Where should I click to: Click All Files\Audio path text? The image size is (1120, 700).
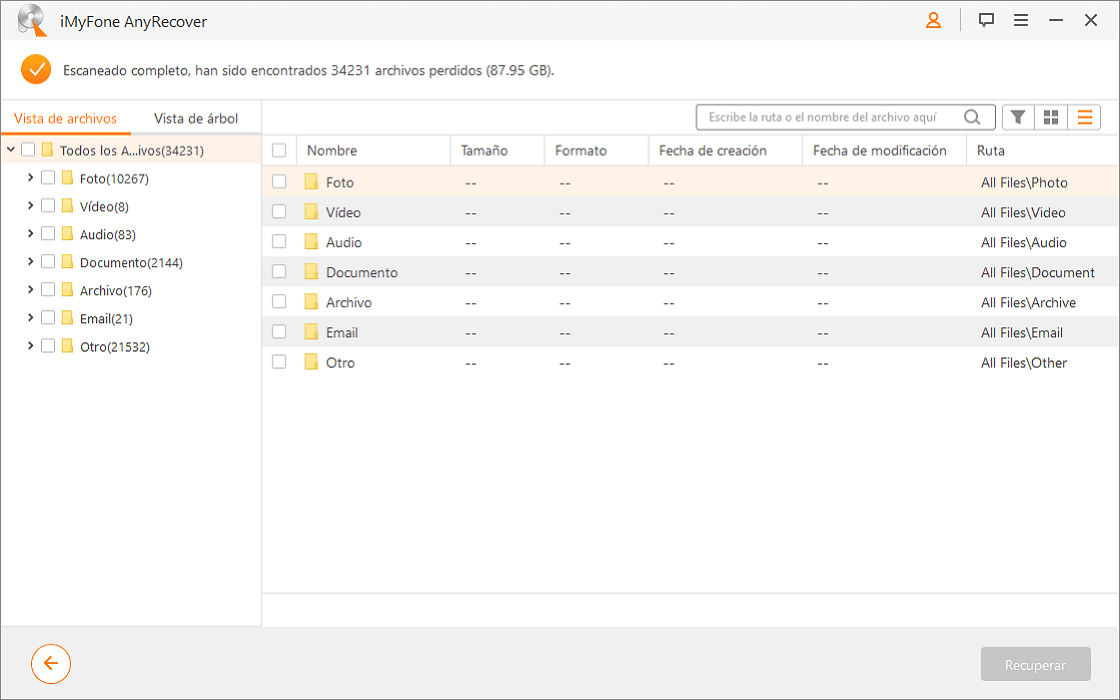point(1024,243)
